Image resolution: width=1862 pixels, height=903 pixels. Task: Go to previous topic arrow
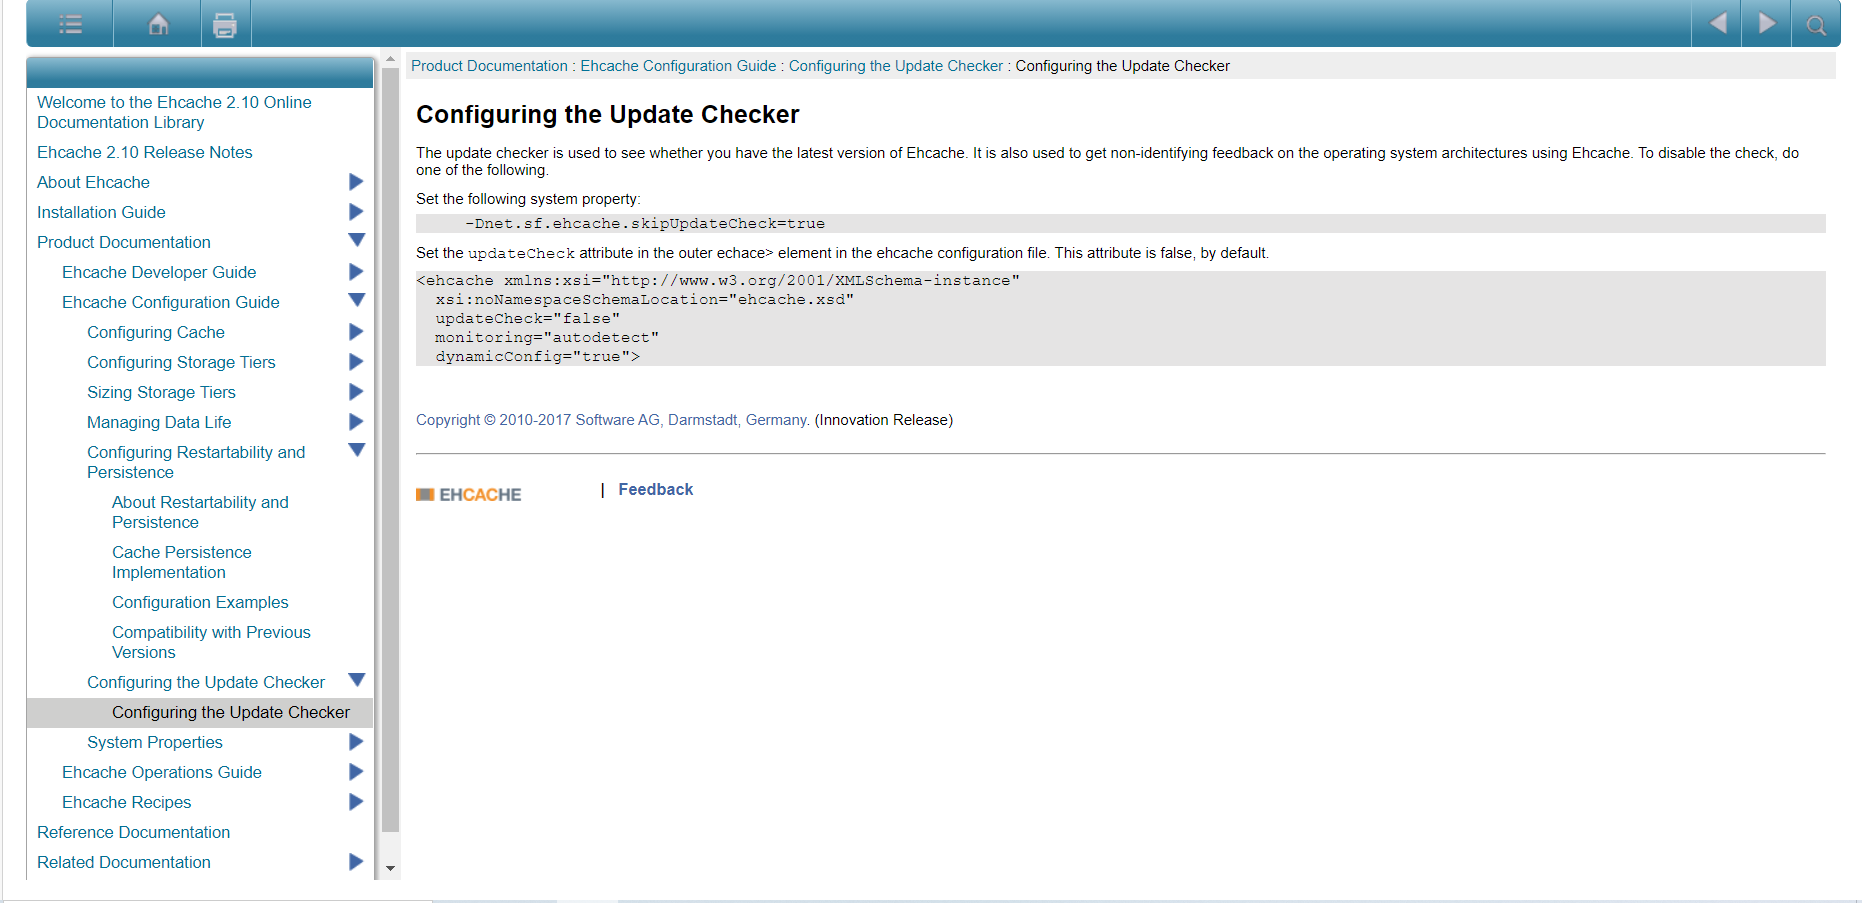coord(1717,23)
